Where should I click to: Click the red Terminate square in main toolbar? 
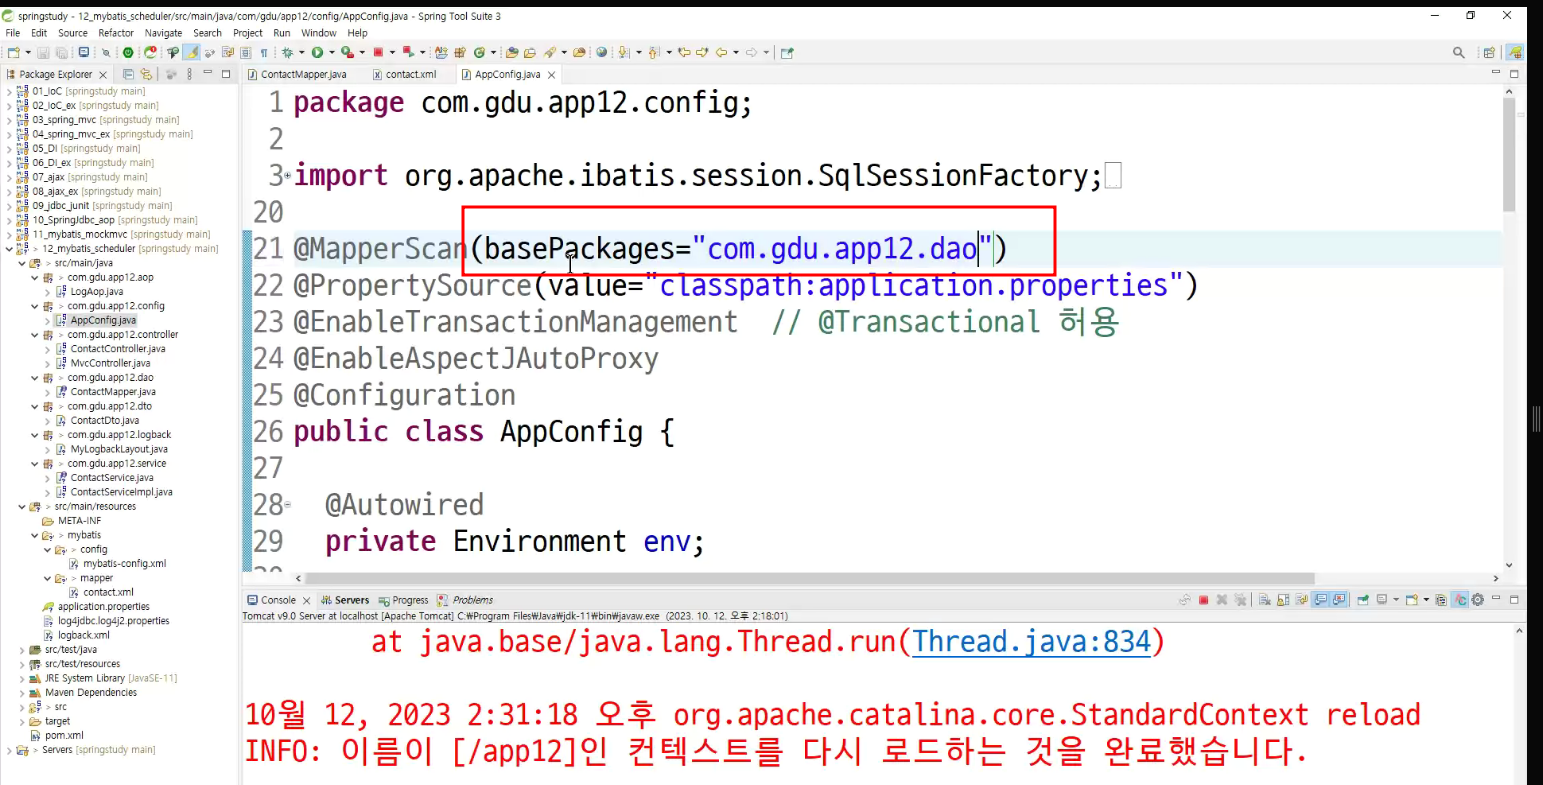[x=378, y=52]
